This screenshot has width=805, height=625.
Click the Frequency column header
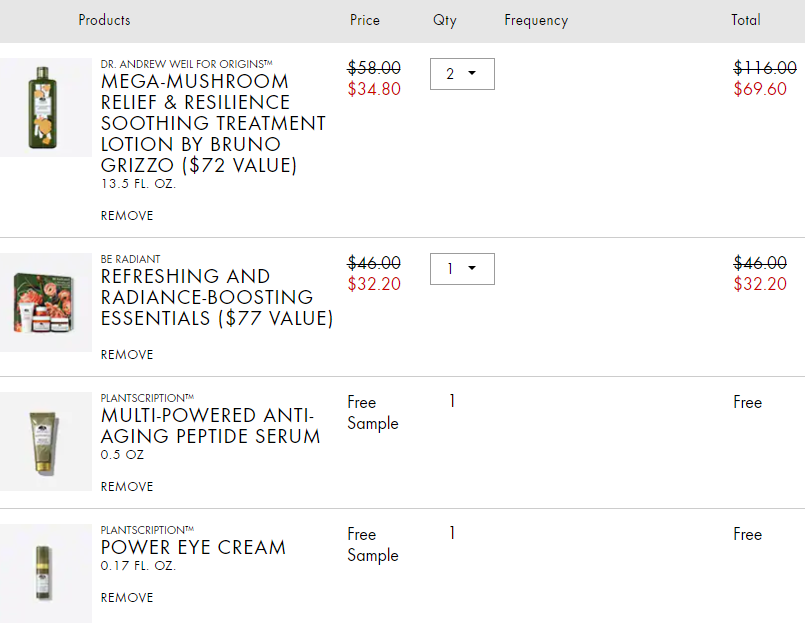tap(536, 21)
